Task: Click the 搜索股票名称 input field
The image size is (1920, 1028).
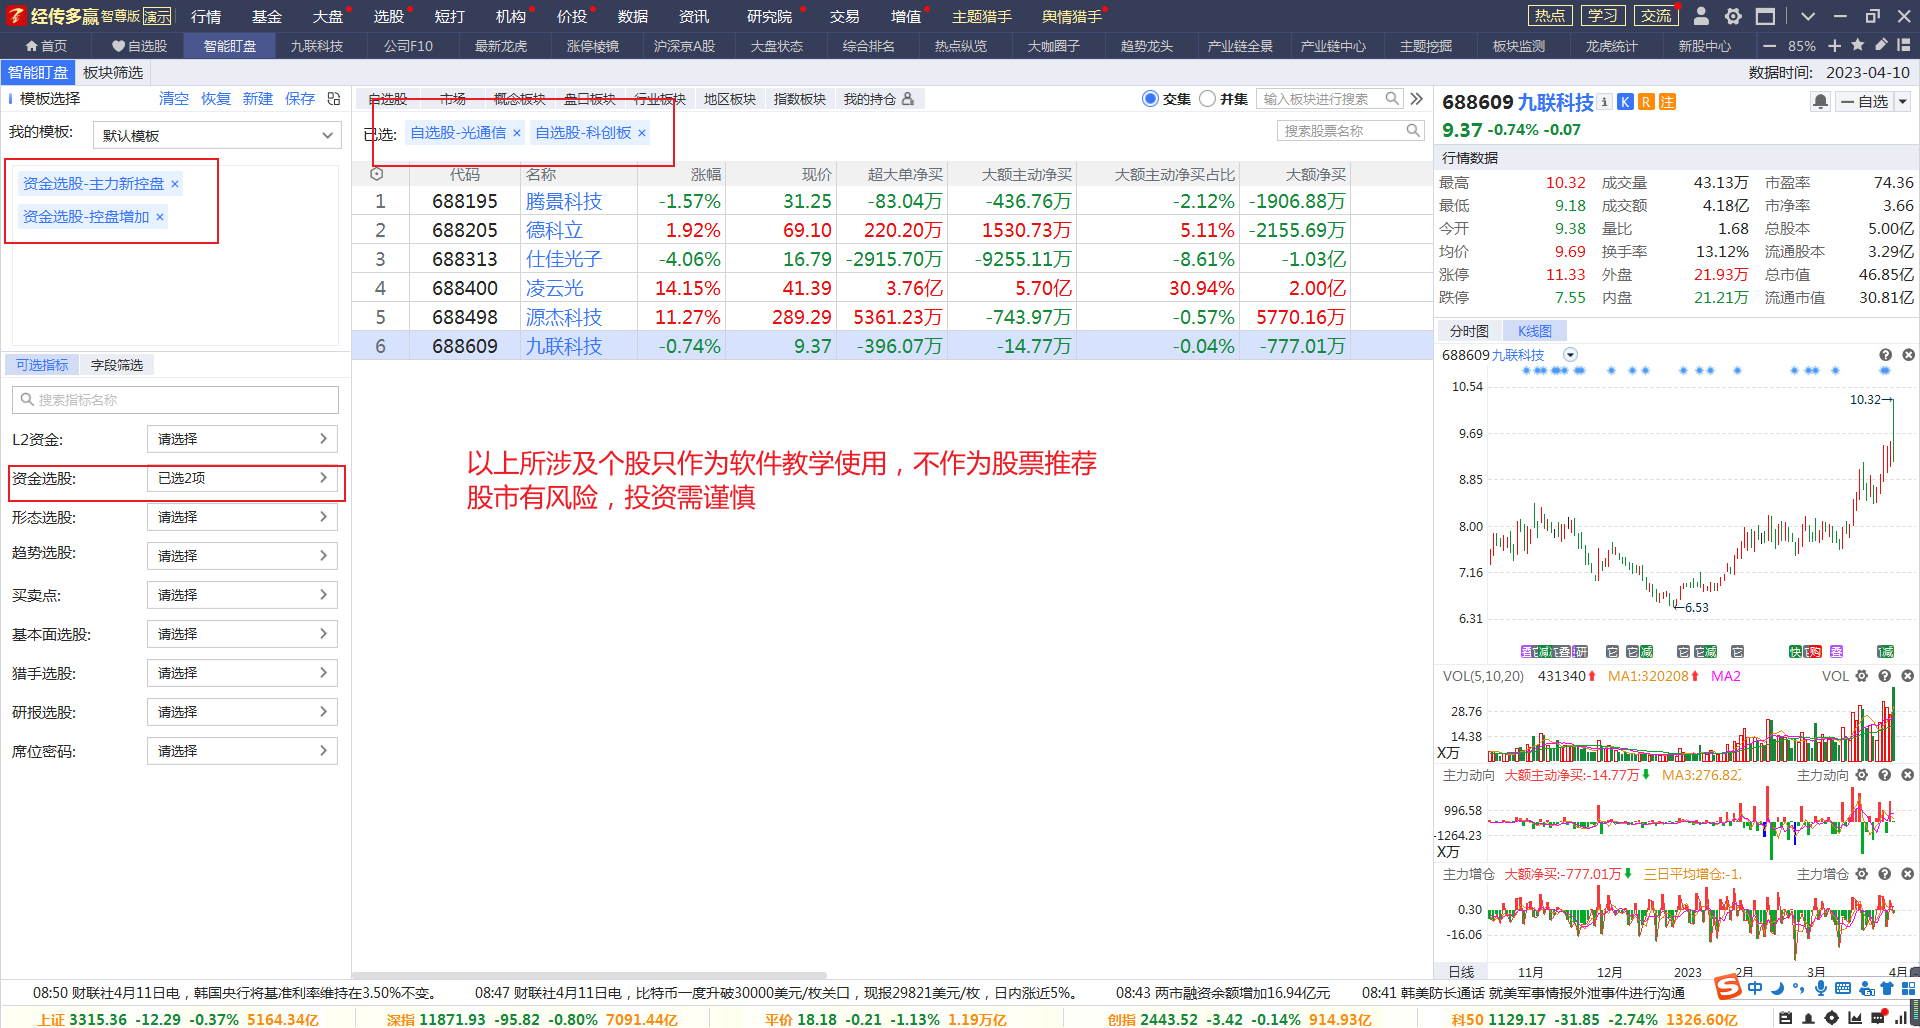Action: pyautogui.click(x=1350, y=131)
